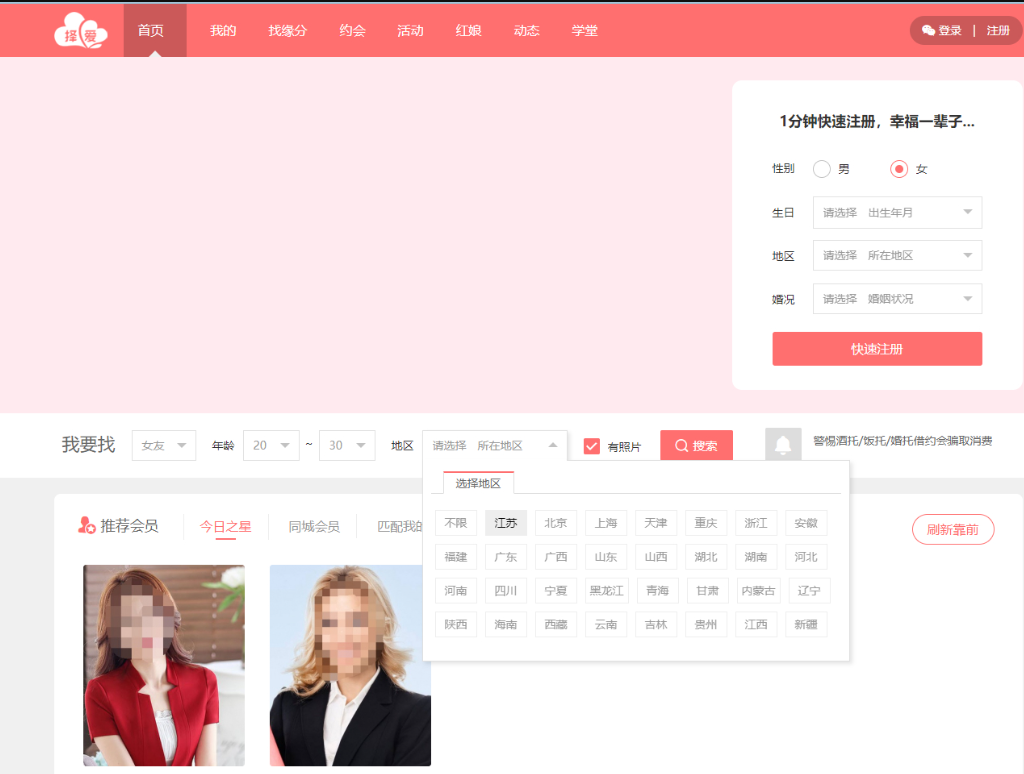This screenshot has width=1024, height=774.
Task: Open the 找缘分 navigation menu item
Action: click(287, 31)
